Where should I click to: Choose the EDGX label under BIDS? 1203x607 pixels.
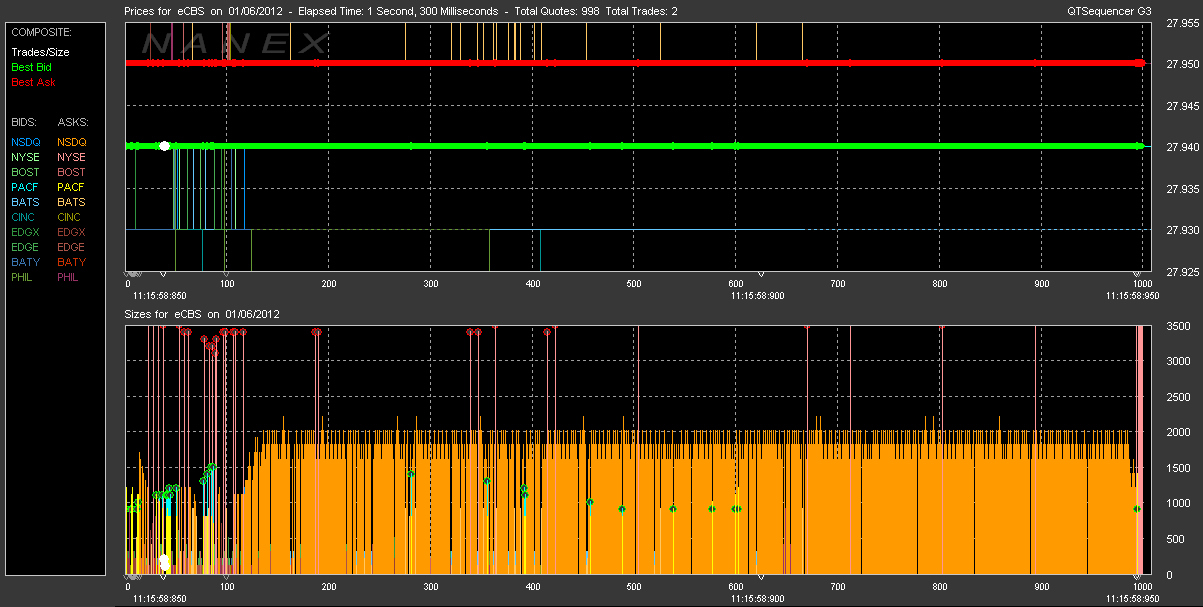[26, 232]
